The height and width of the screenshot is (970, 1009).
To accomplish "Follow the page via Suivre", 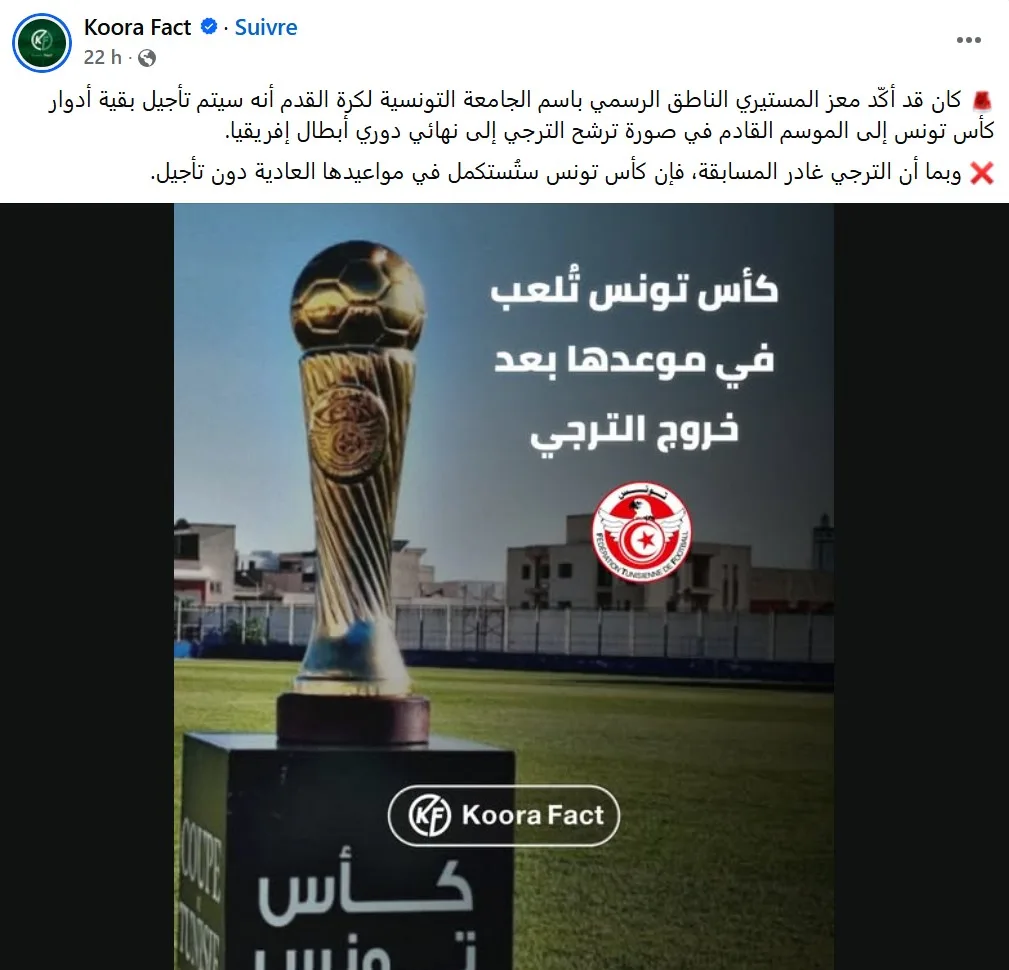I will 266,27.
